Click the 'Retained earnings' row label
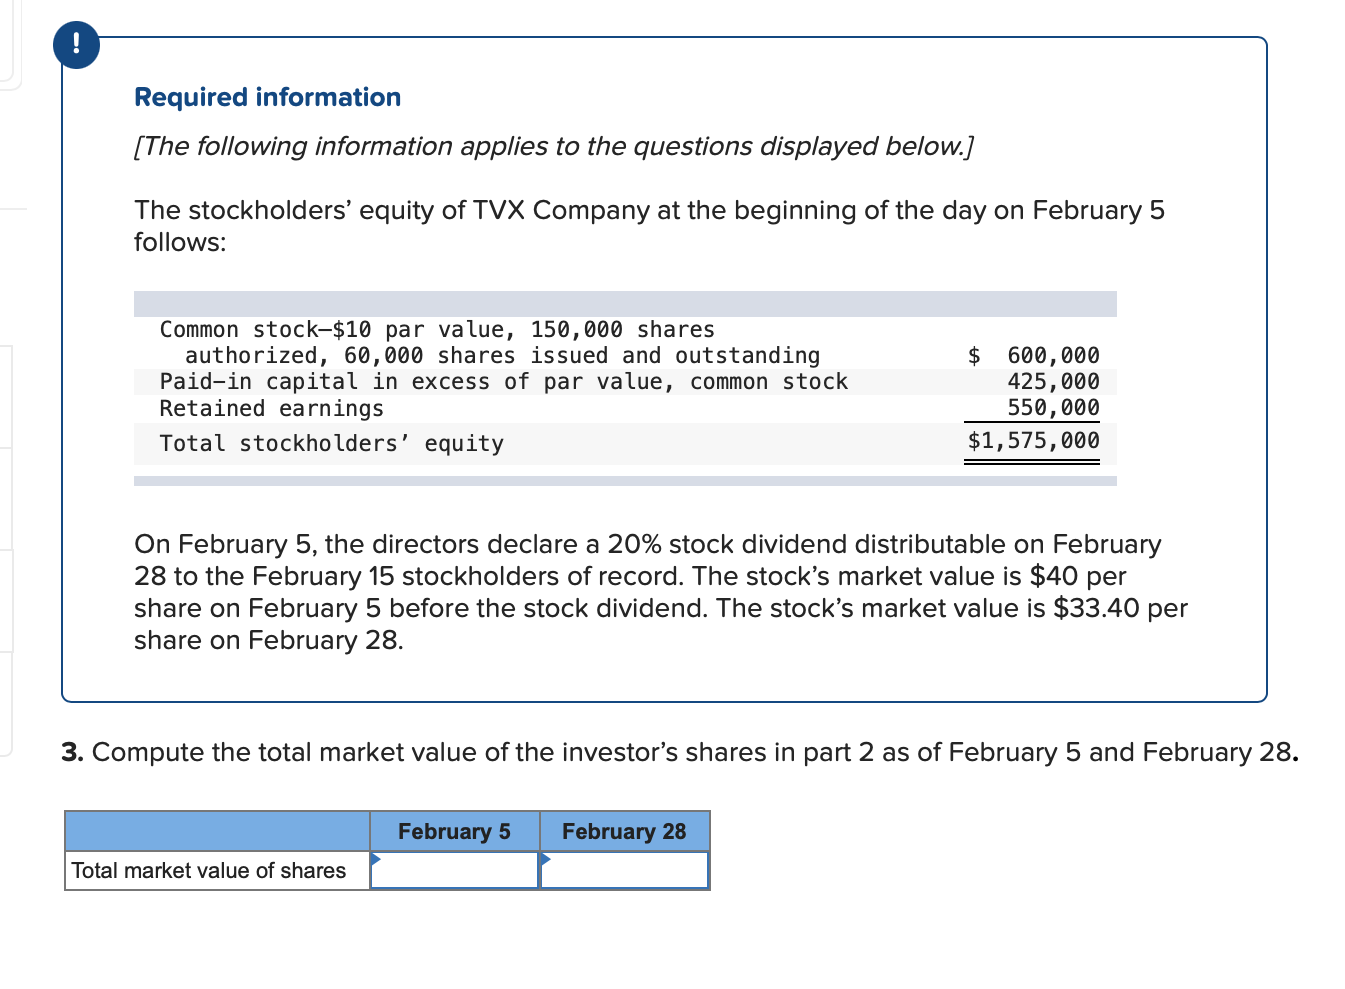Viewport: 1345px width, 989px height. click(271, 408)
